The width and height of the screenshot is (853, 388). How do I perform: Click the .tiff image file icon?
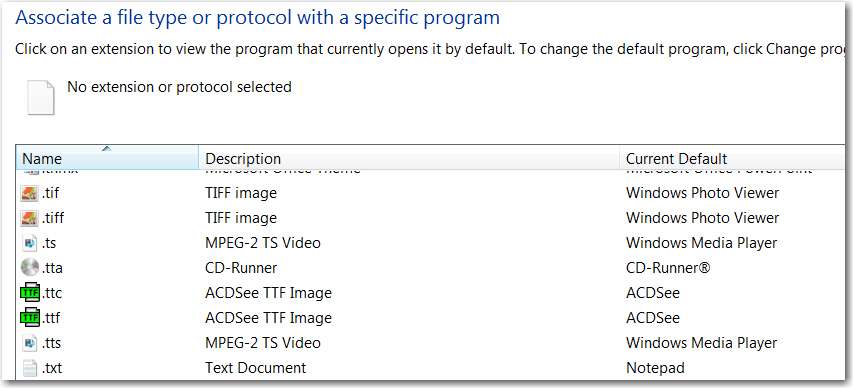29,218
